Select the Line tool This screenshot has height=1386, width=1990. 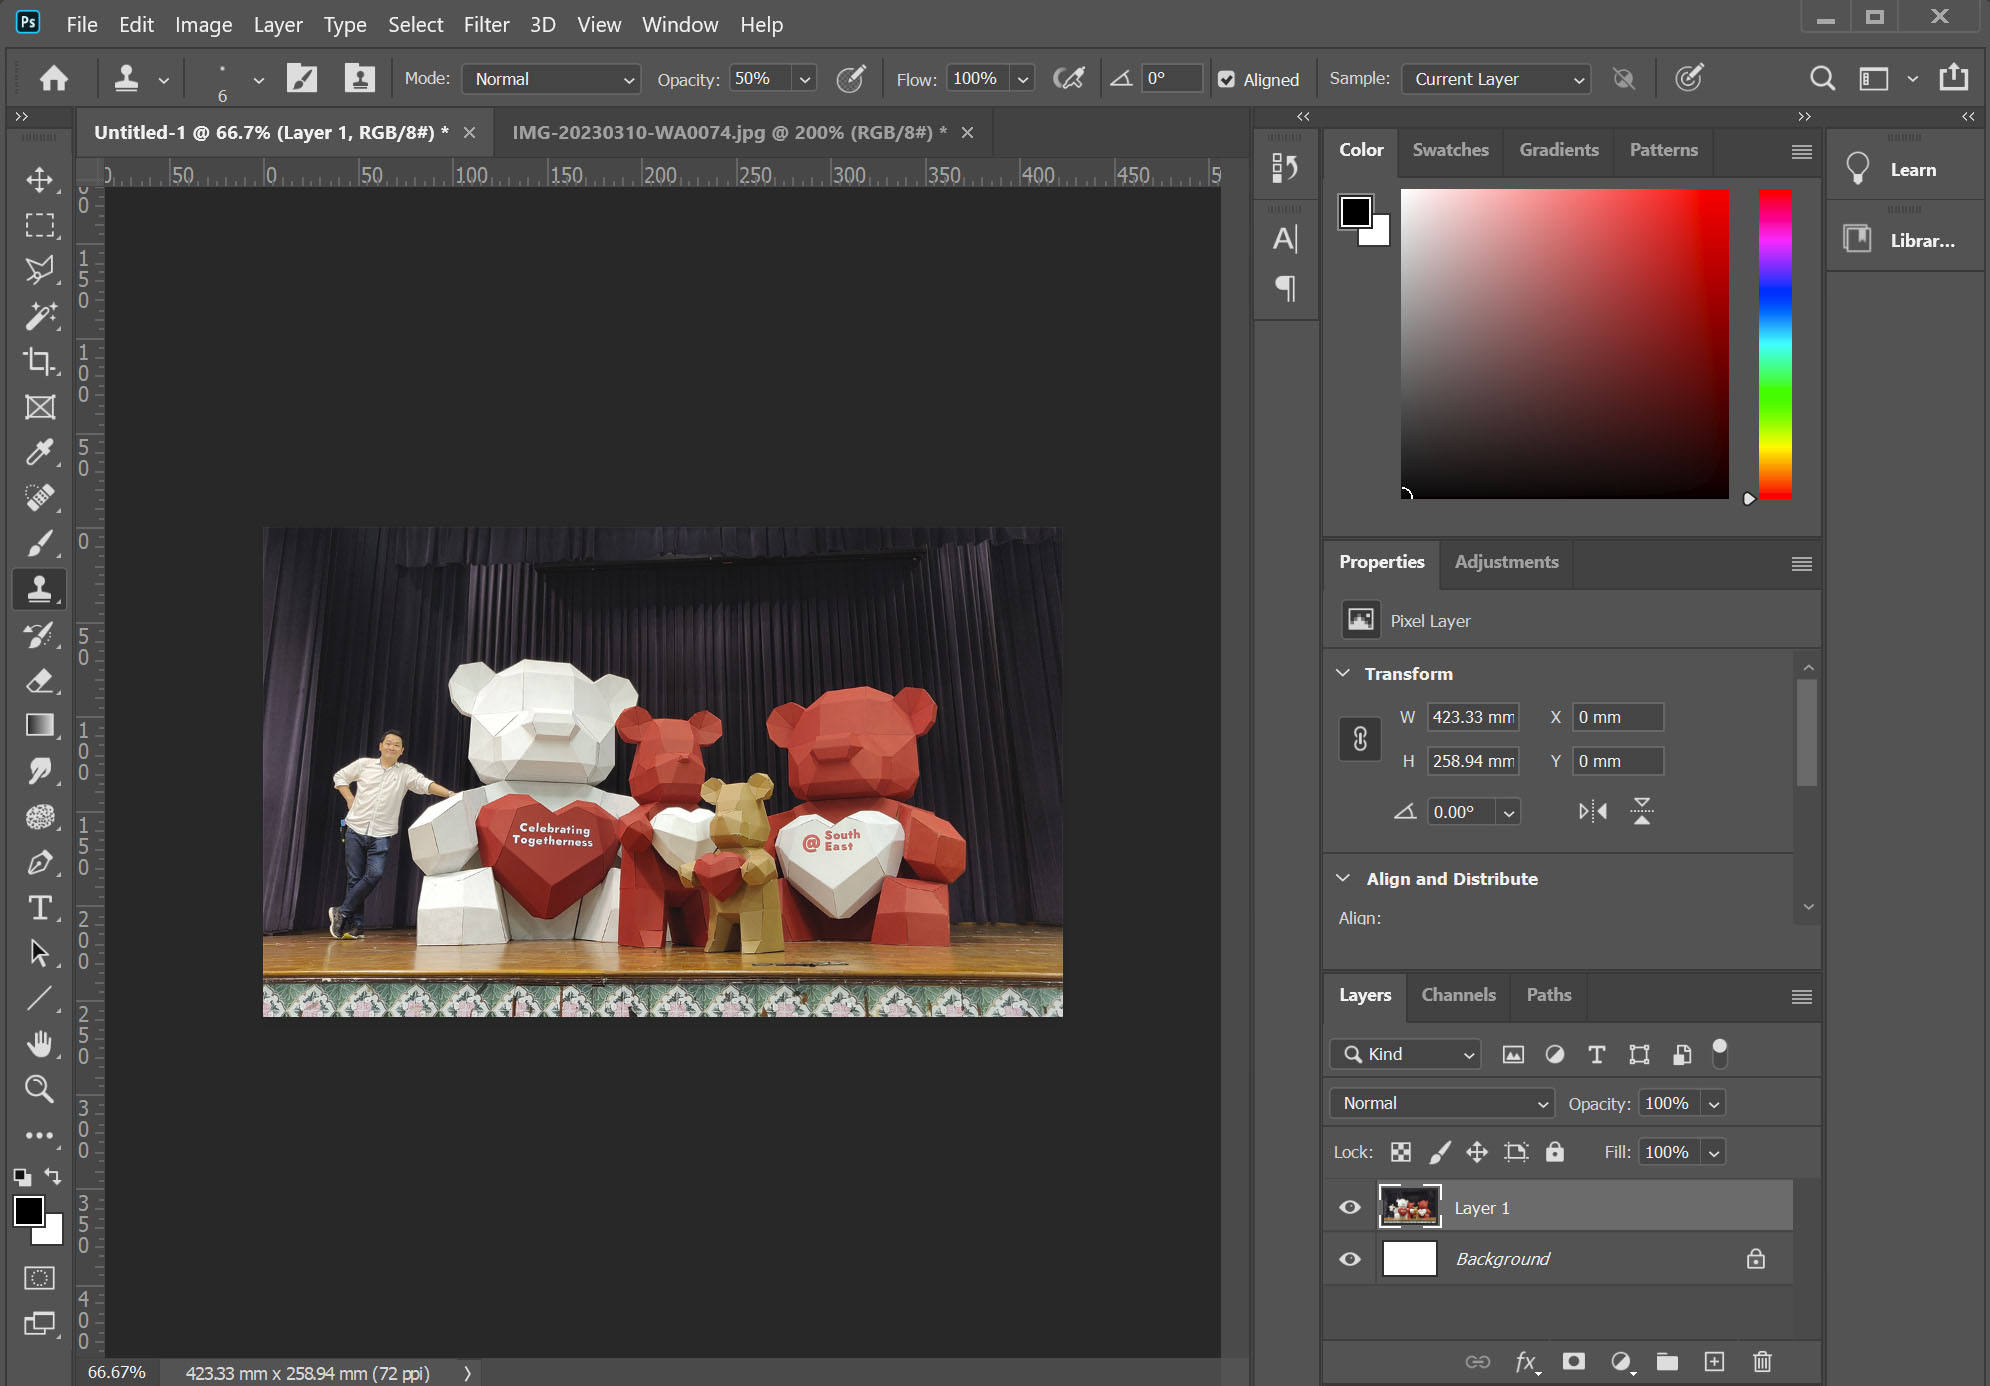click(x=40, y=999)
